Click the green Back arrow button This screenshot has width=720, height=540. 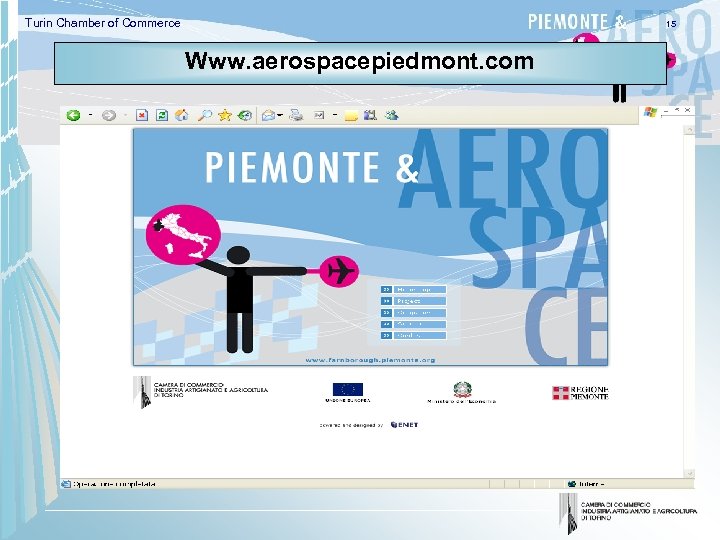[x=73, y=115]
